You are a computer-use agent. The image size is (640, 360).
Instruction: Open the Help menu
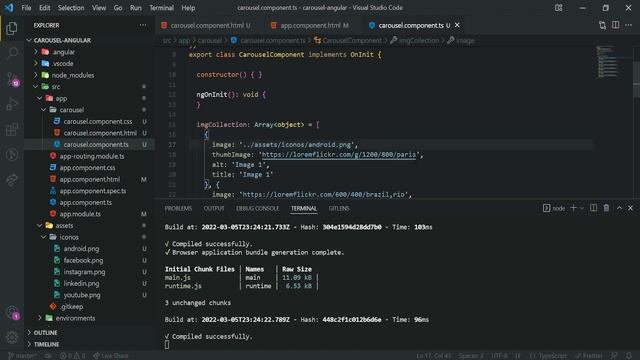pyautogui.click(x=188, y=8)
